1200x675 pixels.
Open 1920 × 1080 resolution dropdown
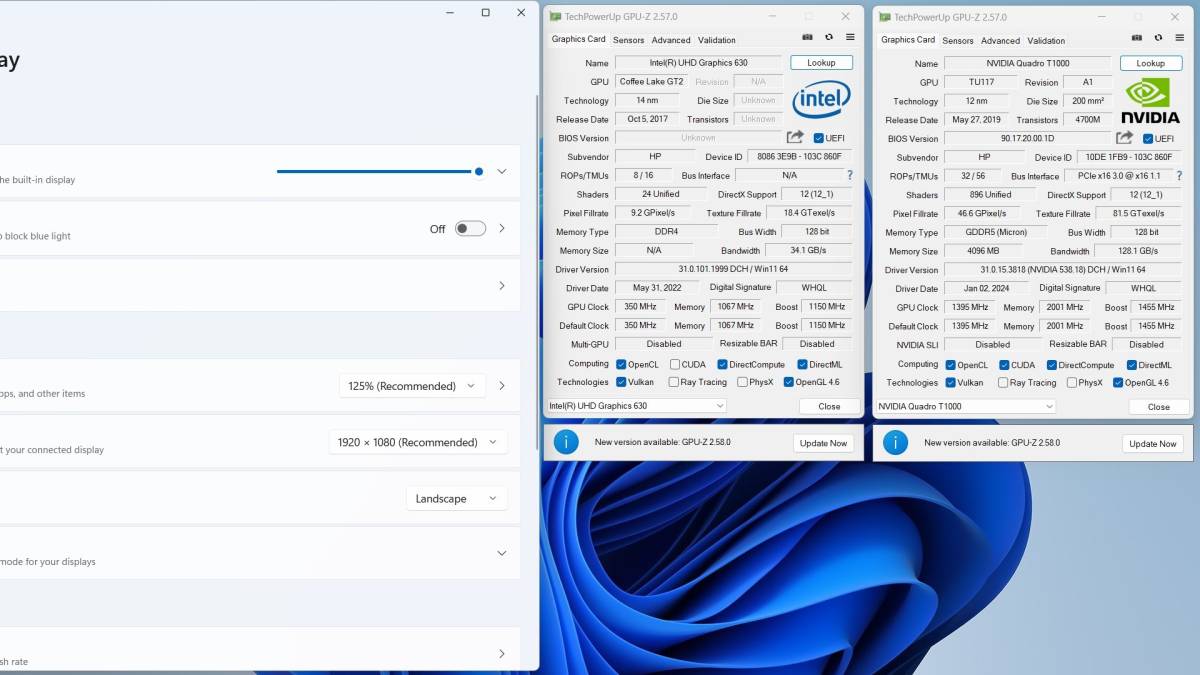point(418,442)
